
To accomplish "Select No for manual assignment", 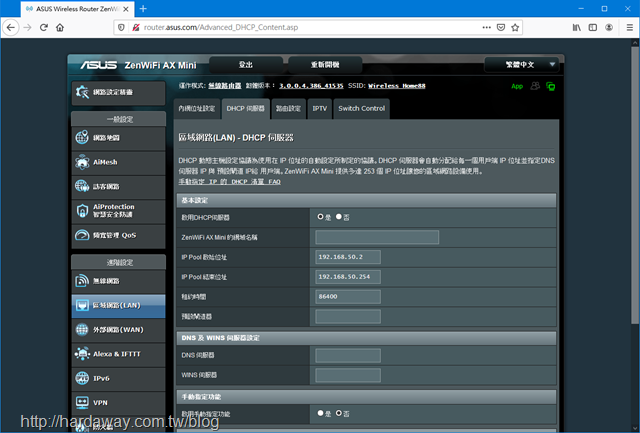I will (339, 413).
